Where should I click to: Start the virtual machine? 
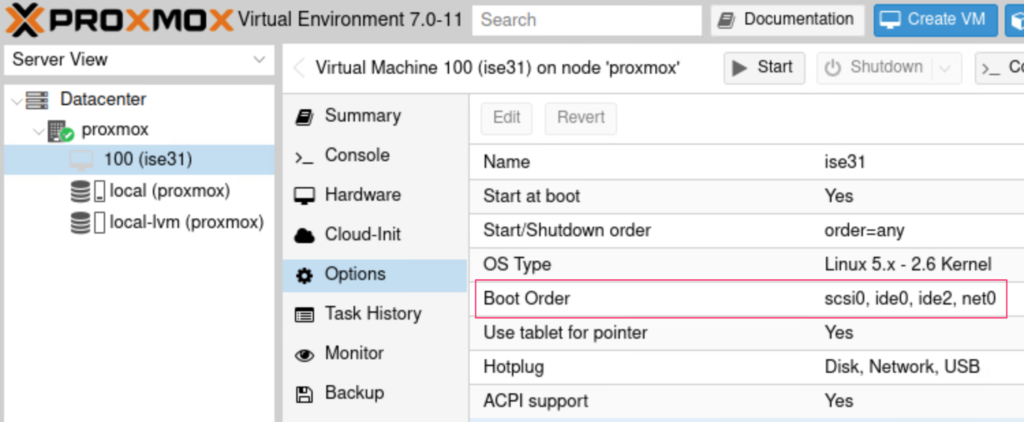pos(763,68)
